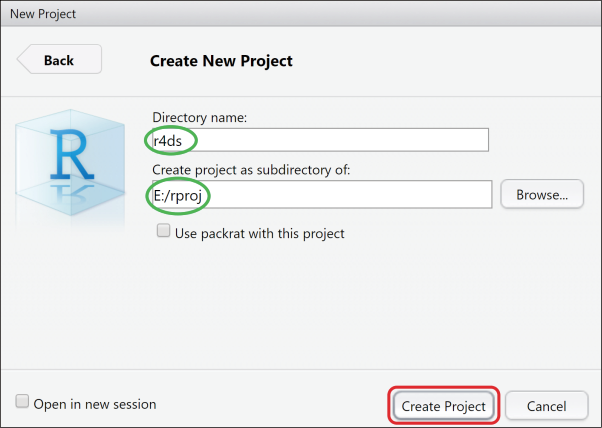
Task: Cancel the new project dialog
Action: (x=546, y=406)
